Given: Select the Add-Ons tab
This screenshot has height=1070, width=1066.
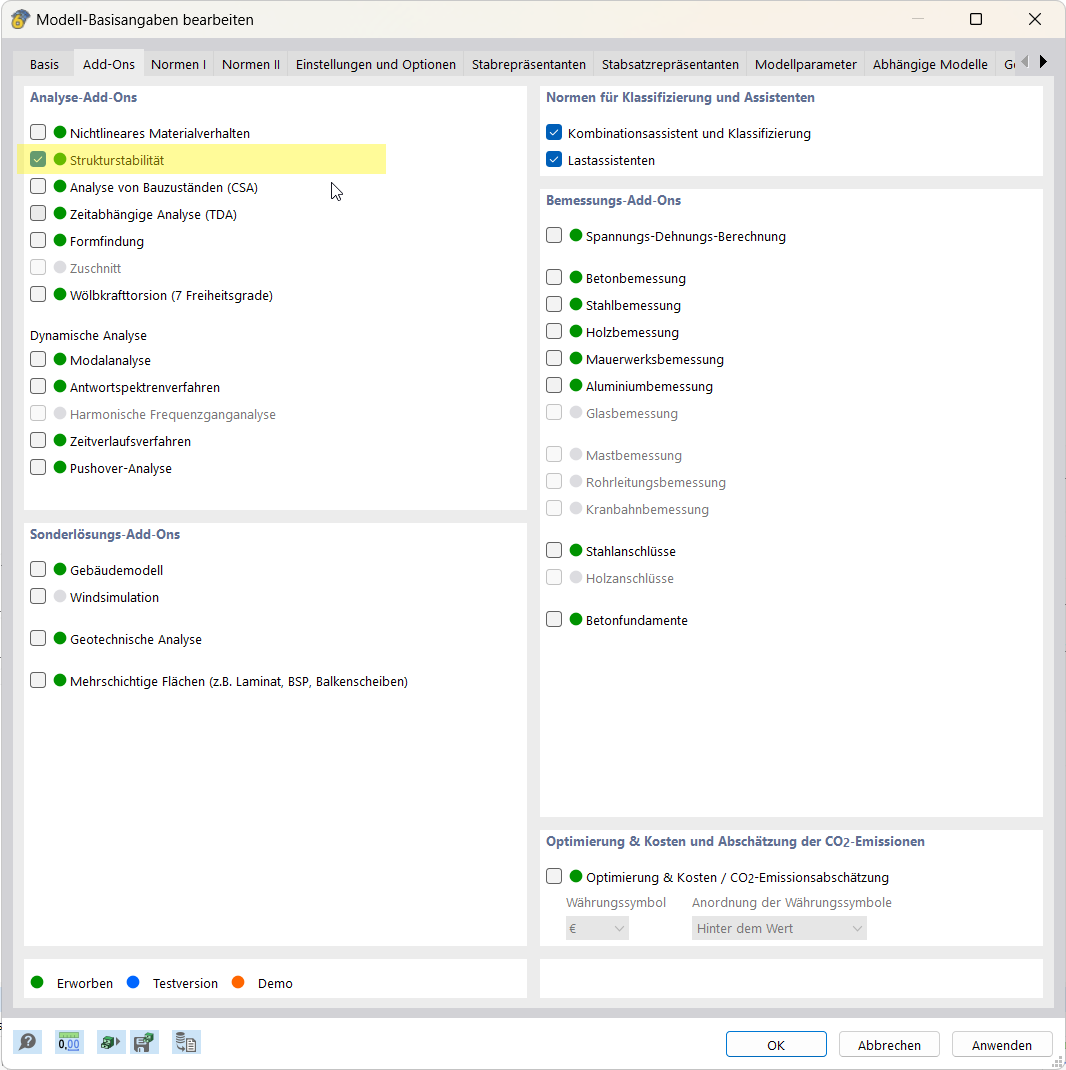Looking at the screenshot, I should click(109, 64).
